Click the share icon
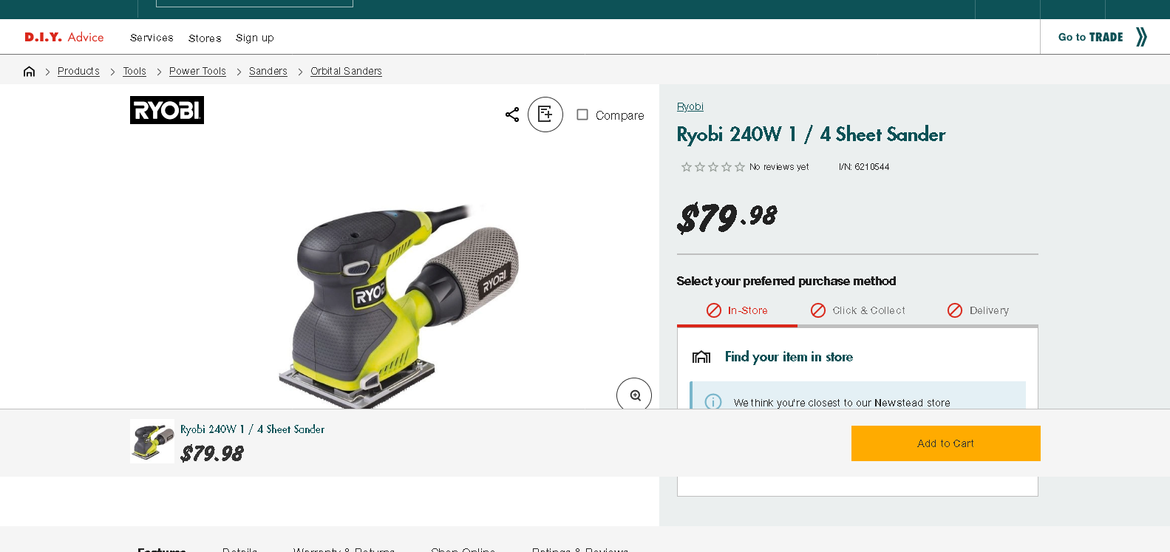Viewport: 1170px width, 552px height. point(512,115)
